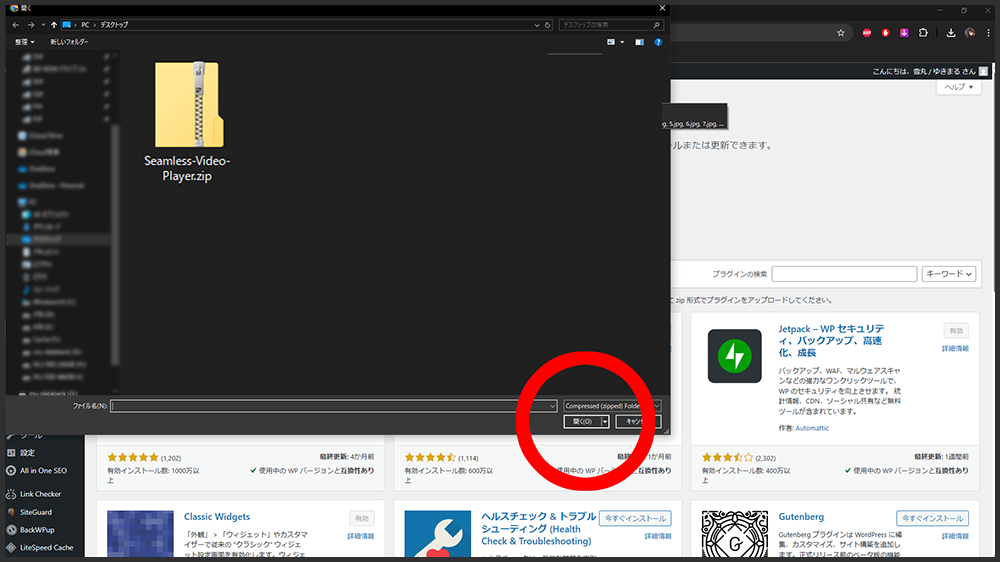Open the Health Check plugin title link

[x=538, y=529]
